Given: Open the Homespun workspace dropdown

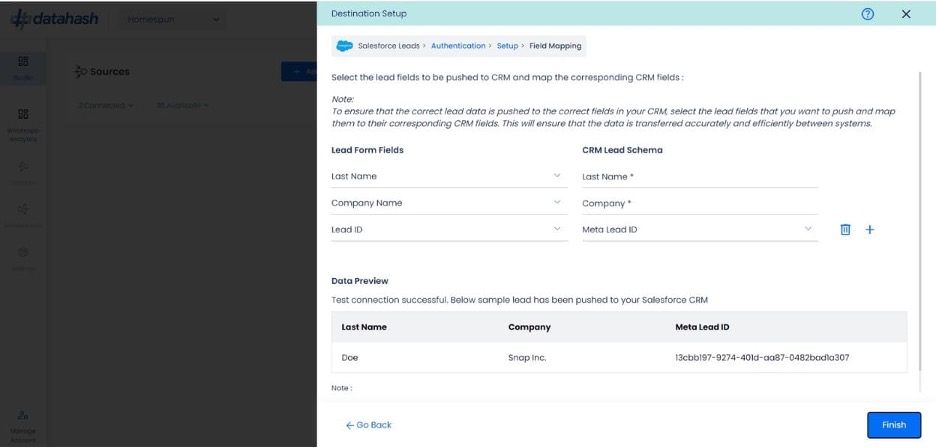Looking at the screenshot, I should point(173,20).
